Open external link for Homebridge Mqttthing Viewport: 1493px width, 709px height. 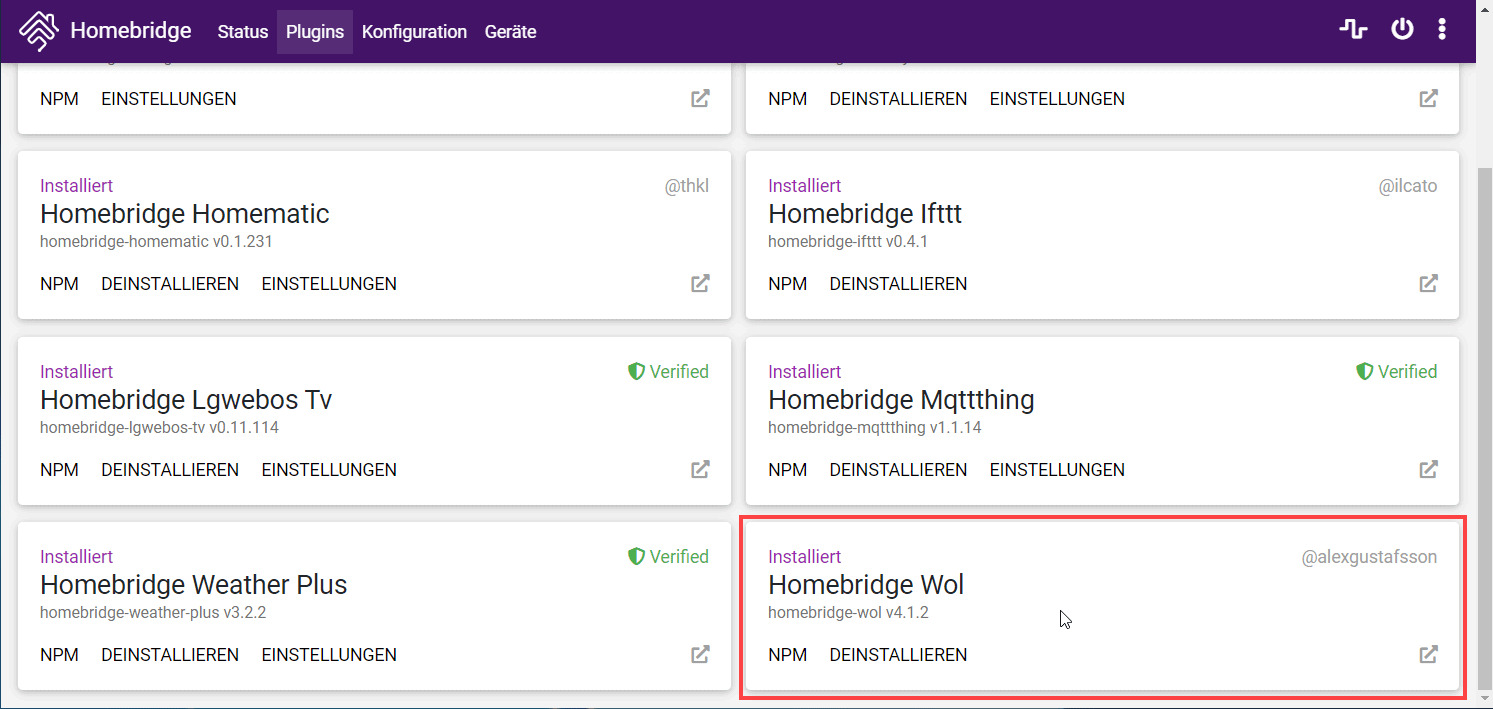click(x=1428, y=469)
